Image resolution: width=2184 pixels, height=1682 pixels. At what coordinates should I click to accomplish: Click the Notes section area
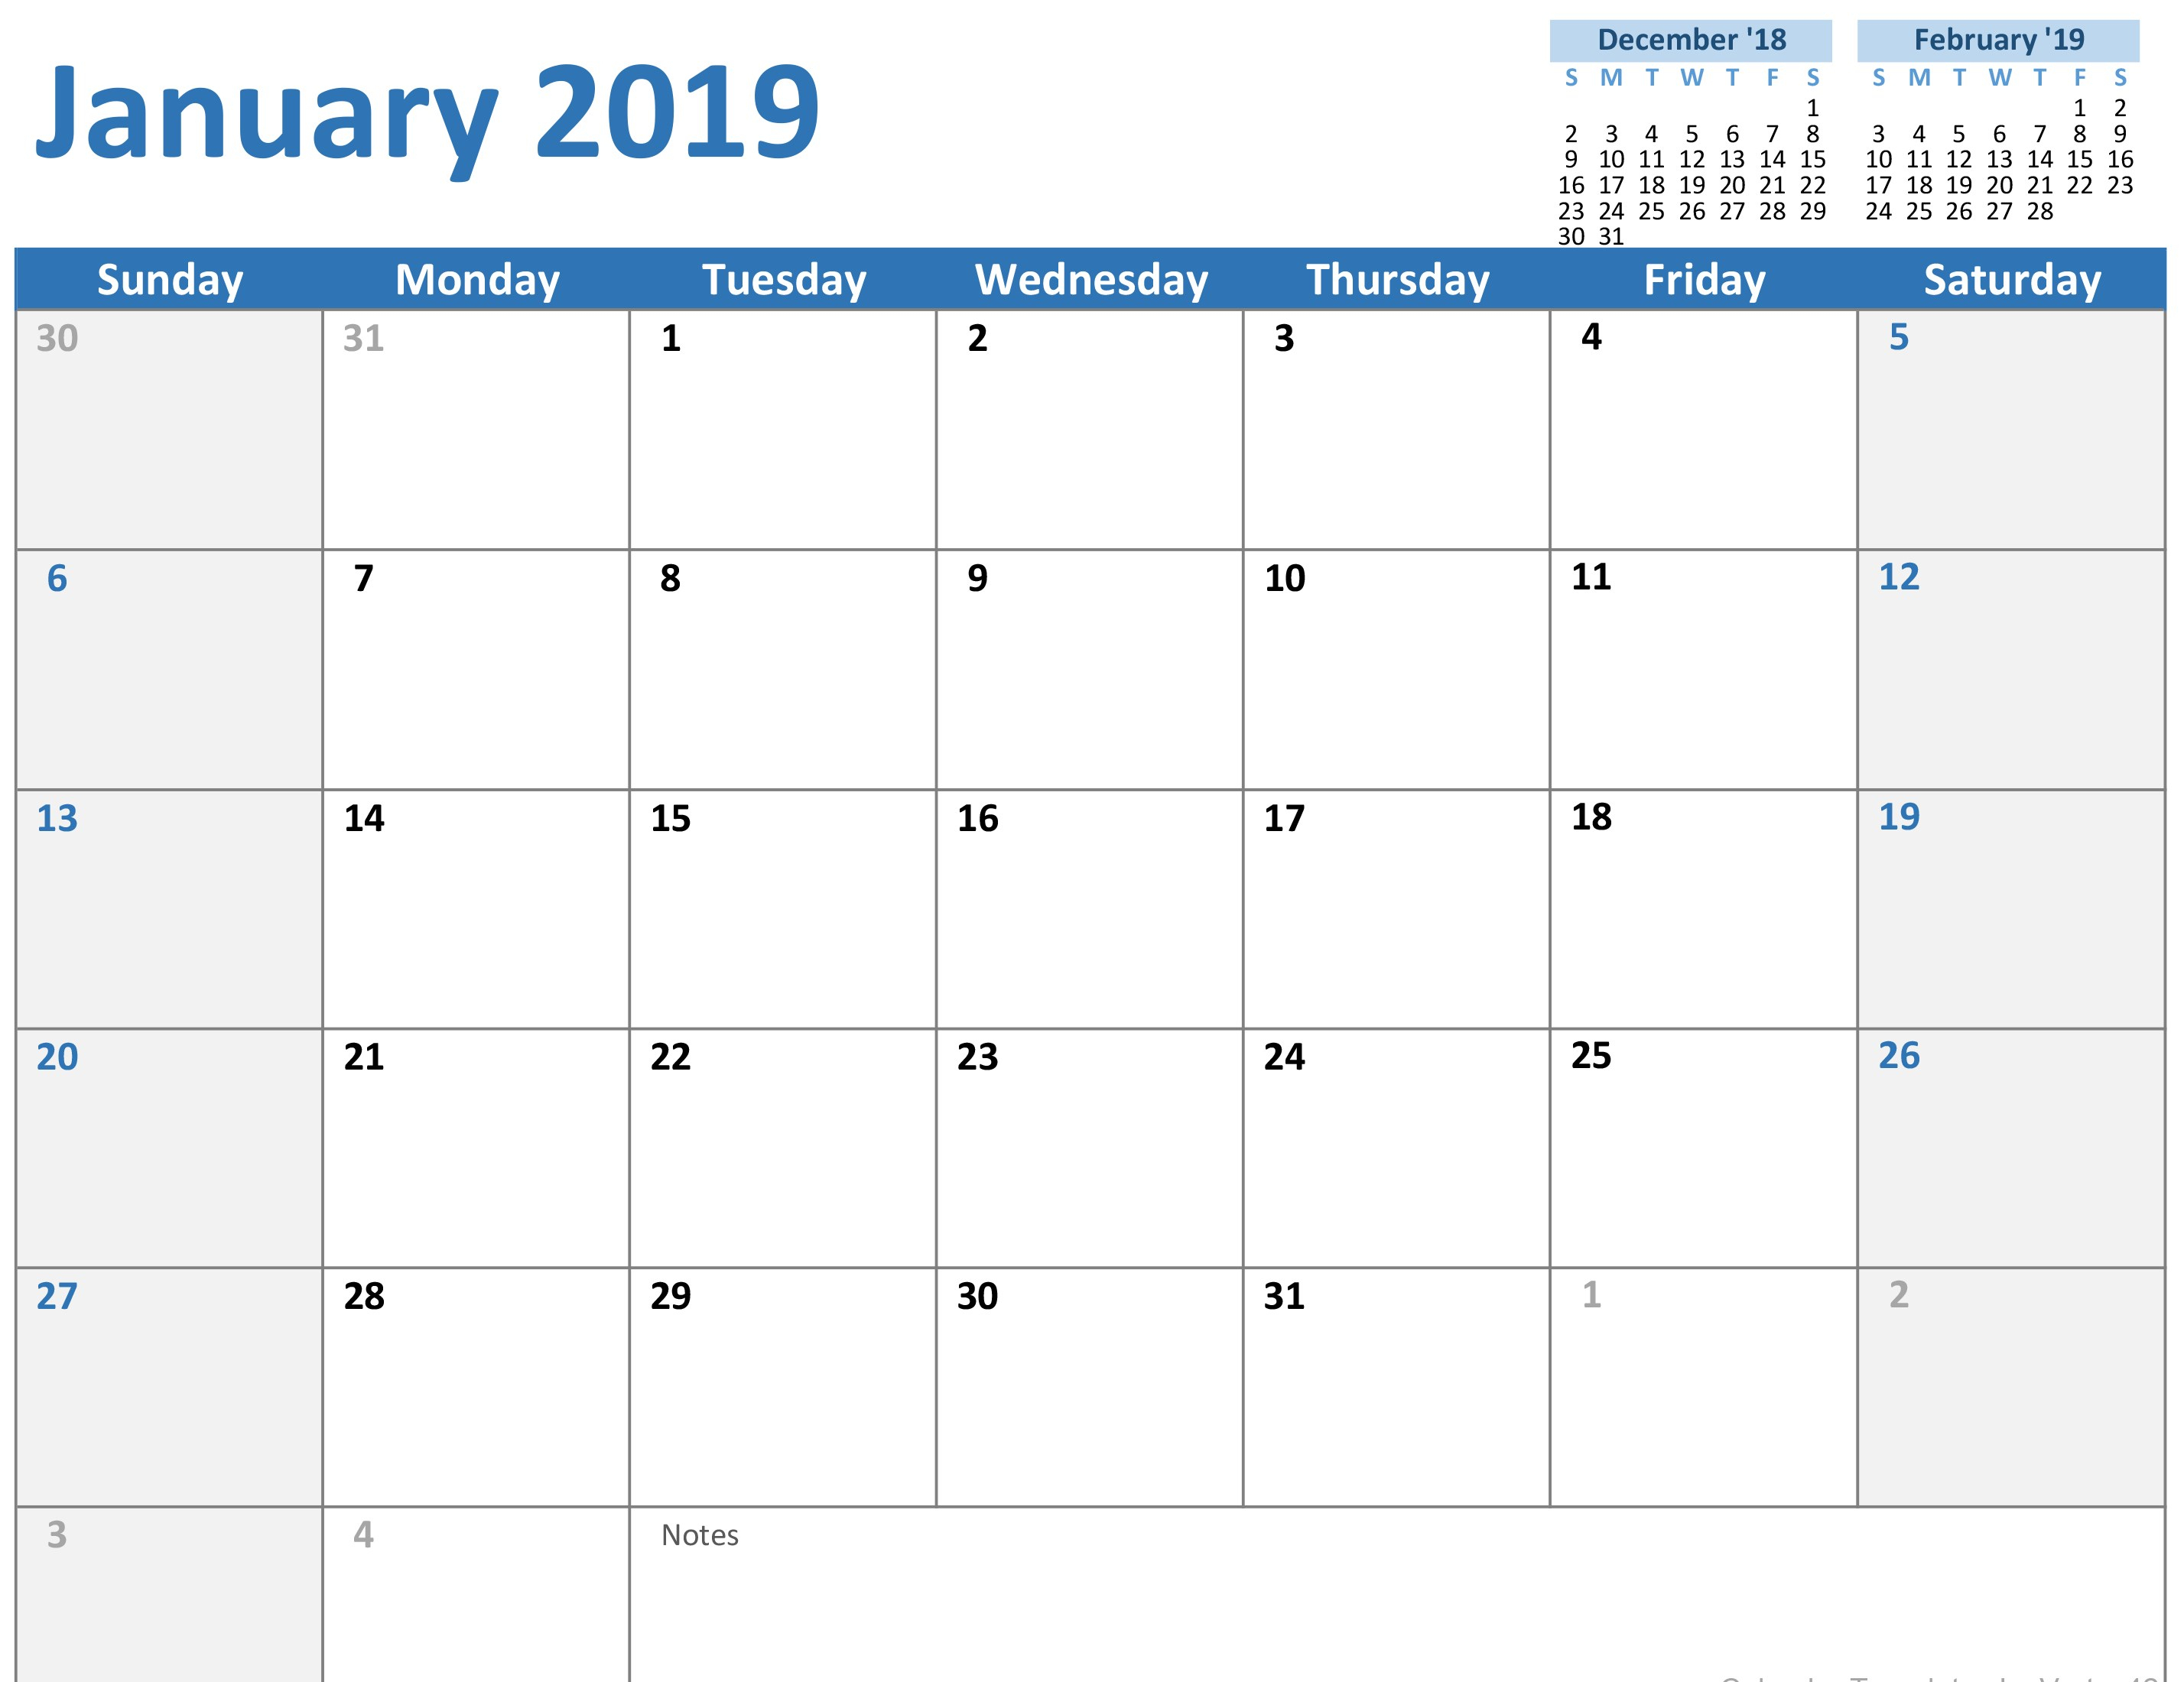[1396, 1599]
